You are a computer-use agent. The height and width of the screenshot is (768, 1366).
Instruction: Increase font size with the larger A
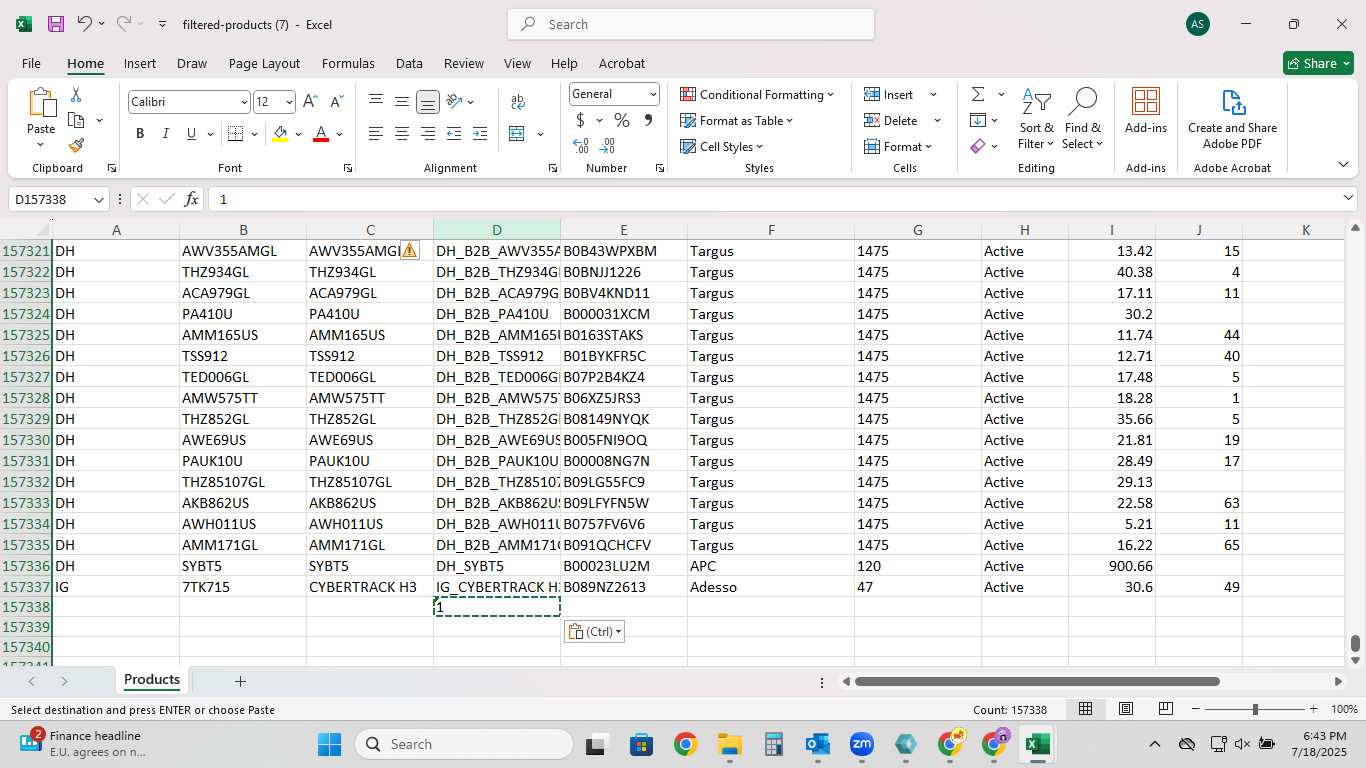[x=310, y=102]
